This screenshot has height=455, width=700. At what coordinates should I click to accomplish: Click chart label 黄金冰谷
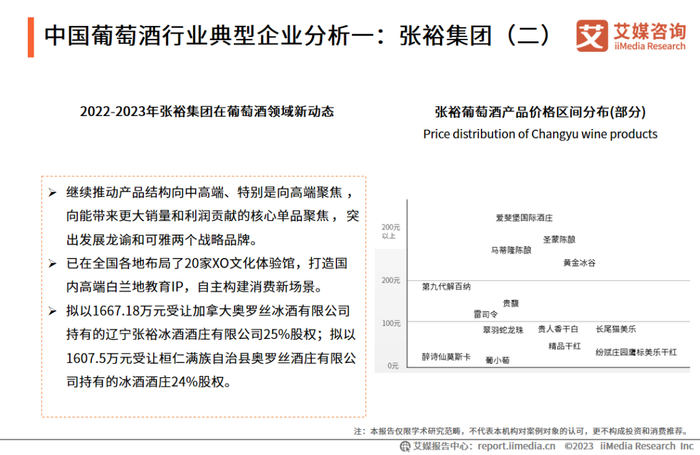point(579,263)
